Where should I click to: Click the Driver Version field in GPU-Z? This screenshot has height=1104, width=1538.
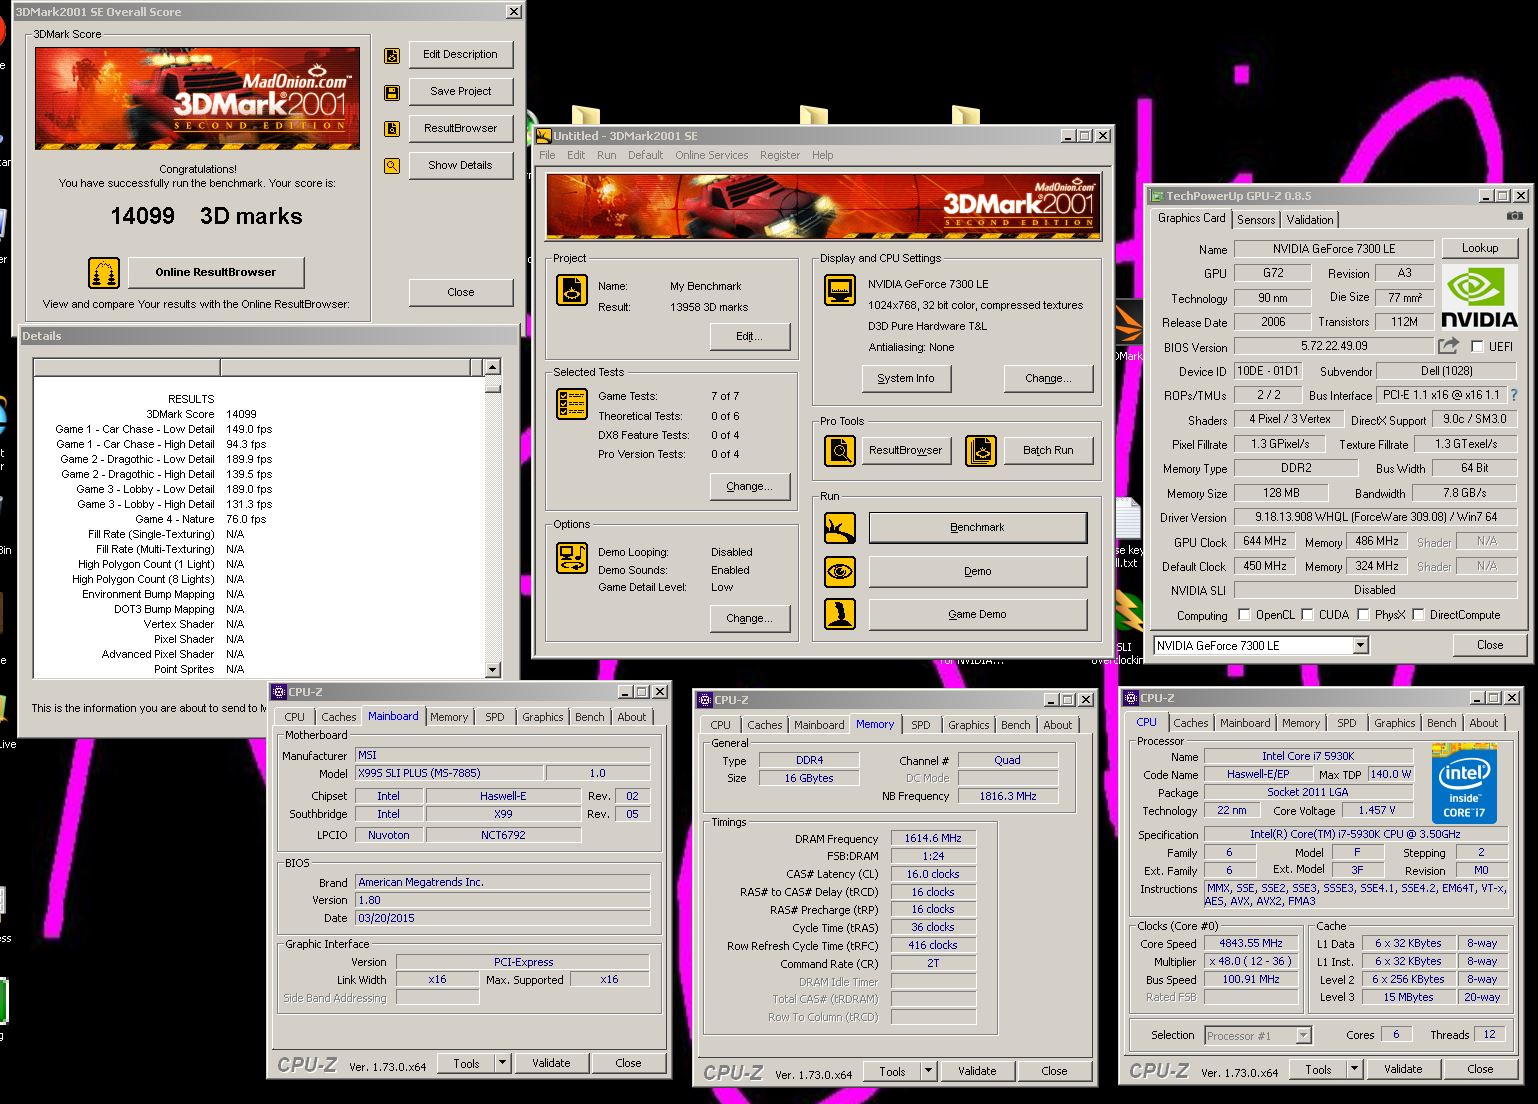pos(1375,517)
